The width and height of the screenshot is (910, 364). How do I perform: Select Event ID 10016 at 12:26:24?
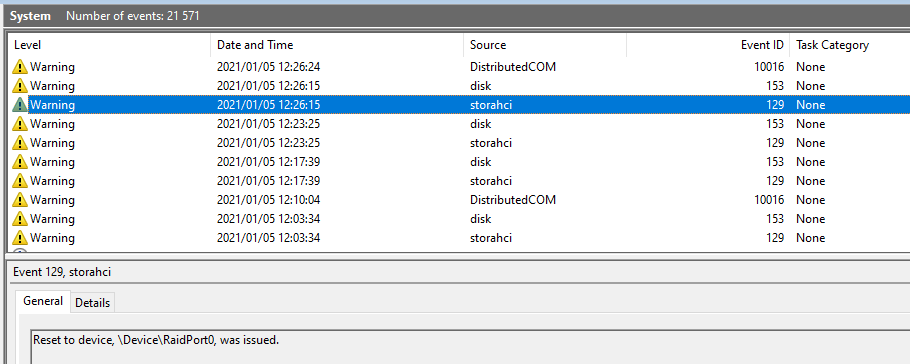[x=769, y=67]
